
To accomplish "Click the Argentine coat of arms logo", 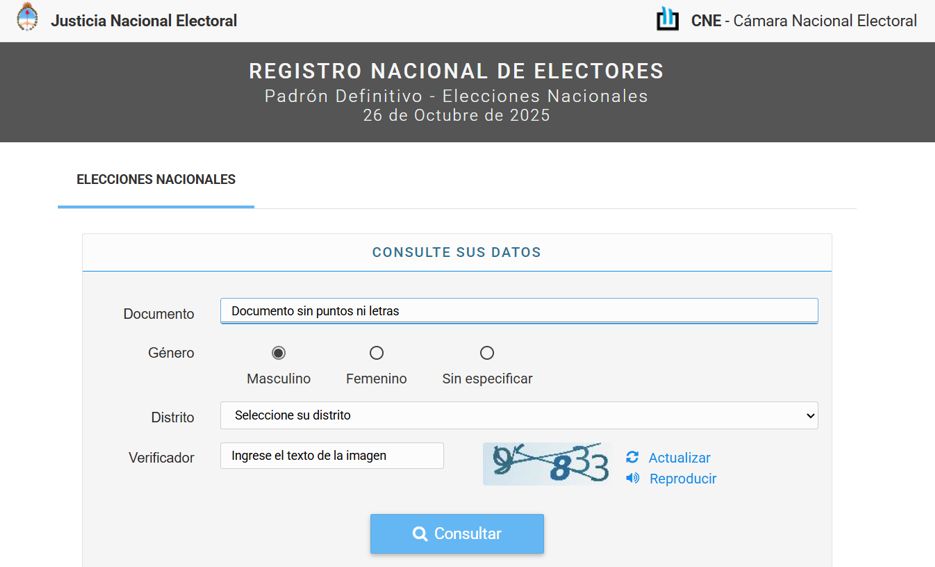I will click(x=27, y=17).
